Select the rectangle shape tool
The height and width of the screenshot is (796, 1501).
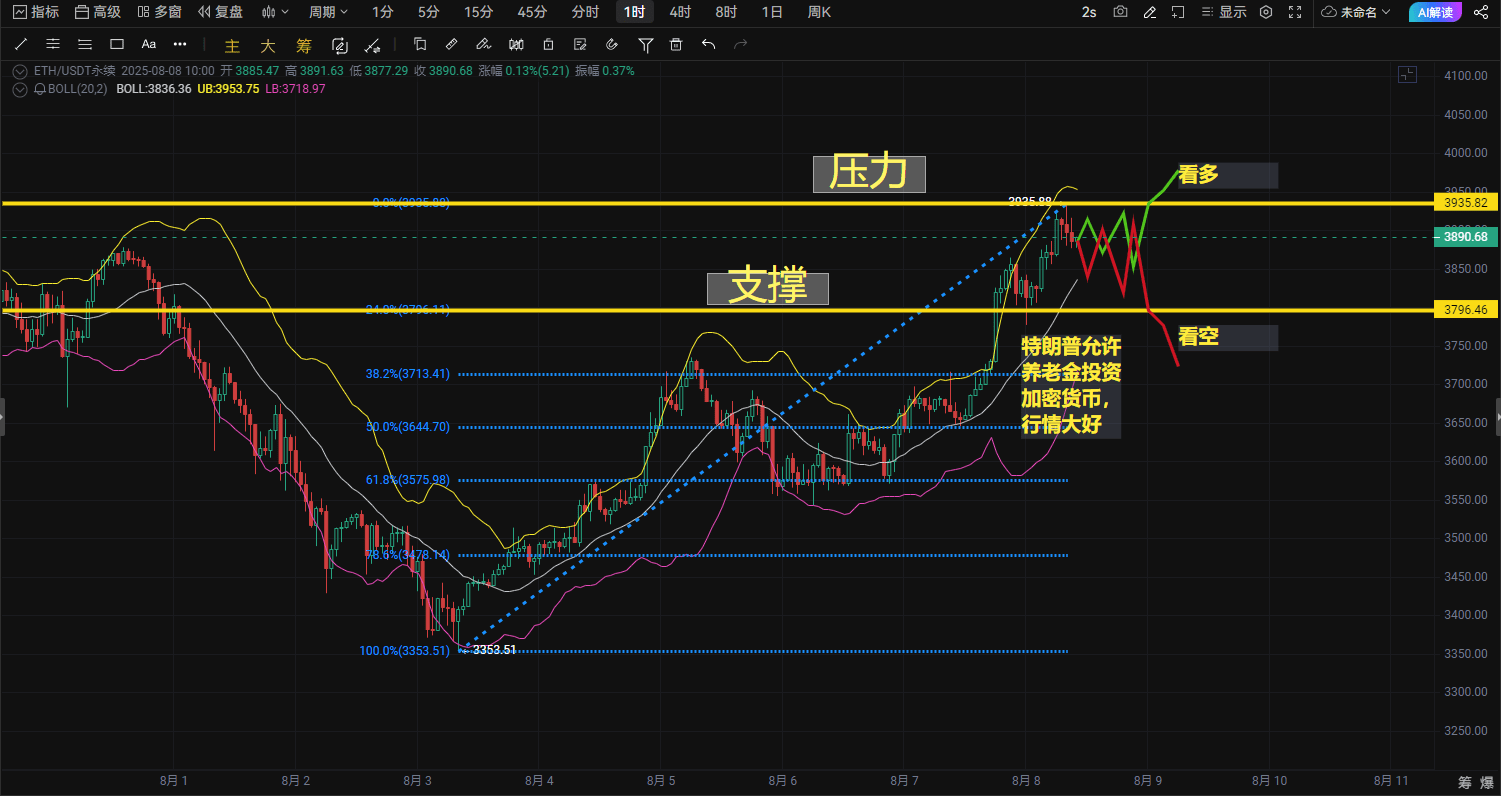(x=117, y=44)
